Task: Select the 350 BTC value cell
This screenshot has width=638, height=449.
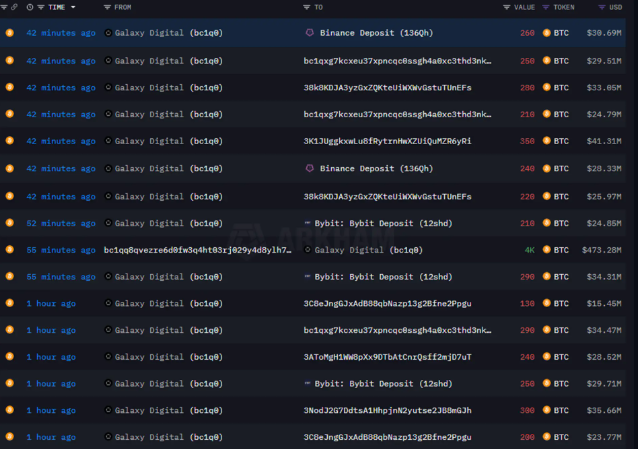Action: [x=527, y=141]
